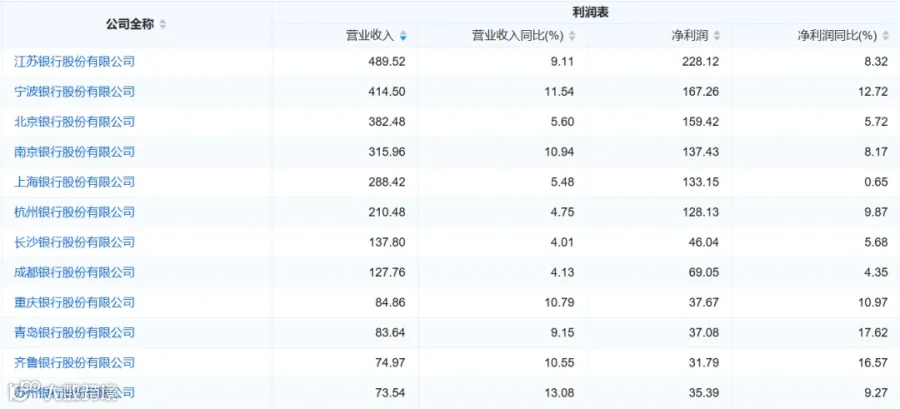The height and width of the screenshot is (409, 900).
Task: Select profit growth cell 12.72
Action: tap(872, 92)
